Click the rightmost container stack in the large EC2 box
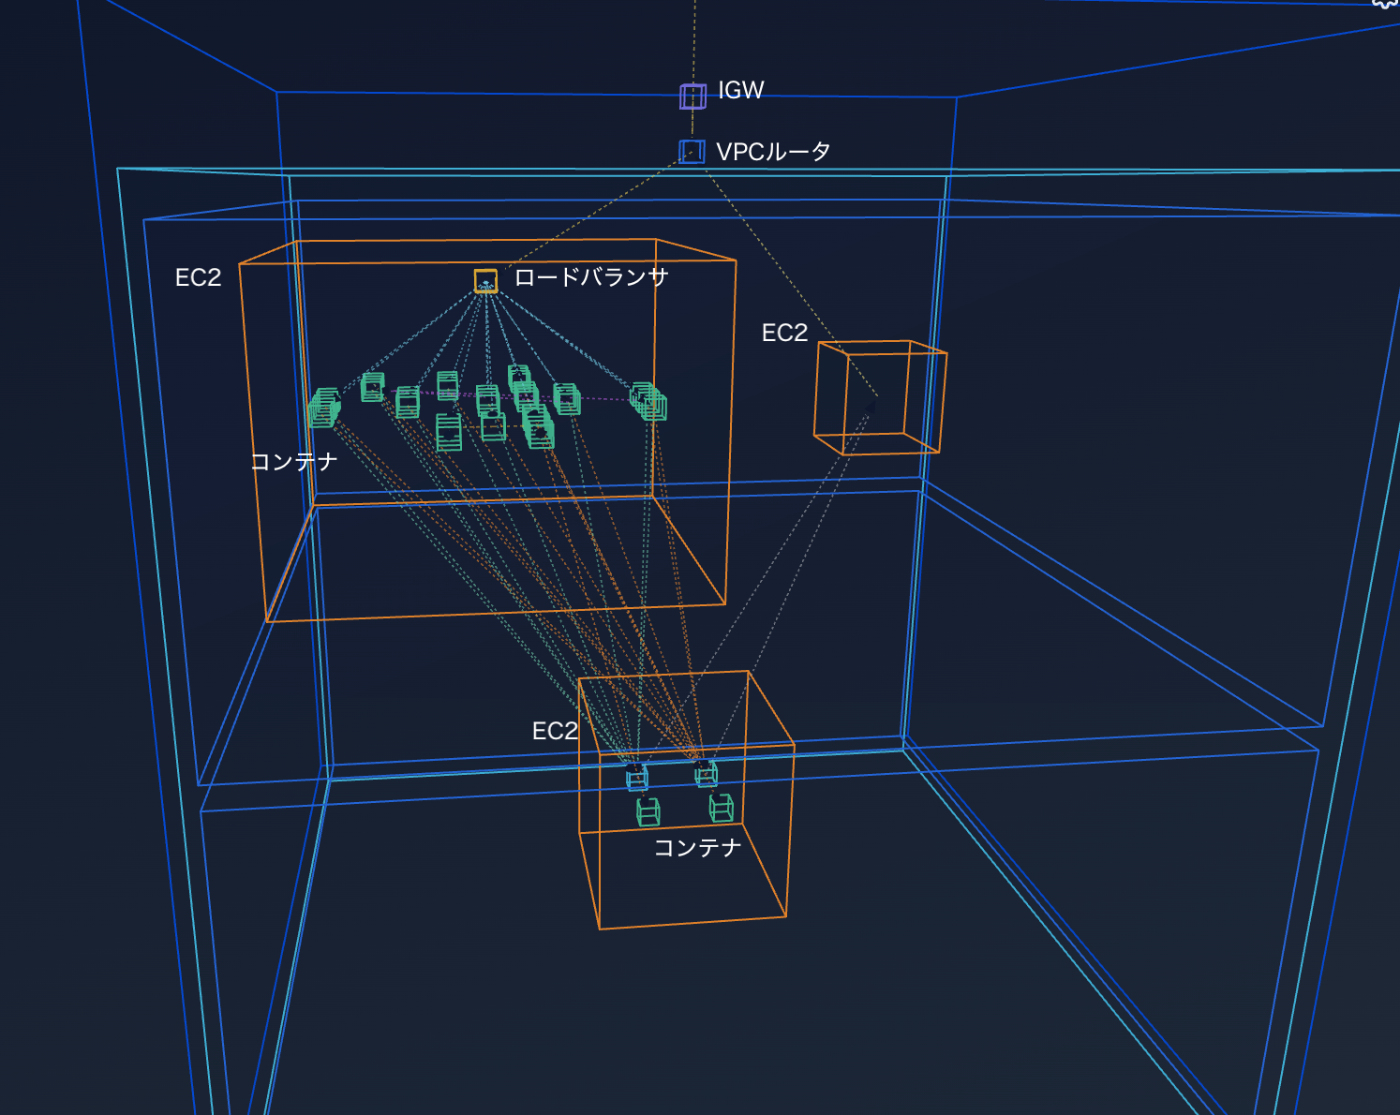 [x=649, y=401]
